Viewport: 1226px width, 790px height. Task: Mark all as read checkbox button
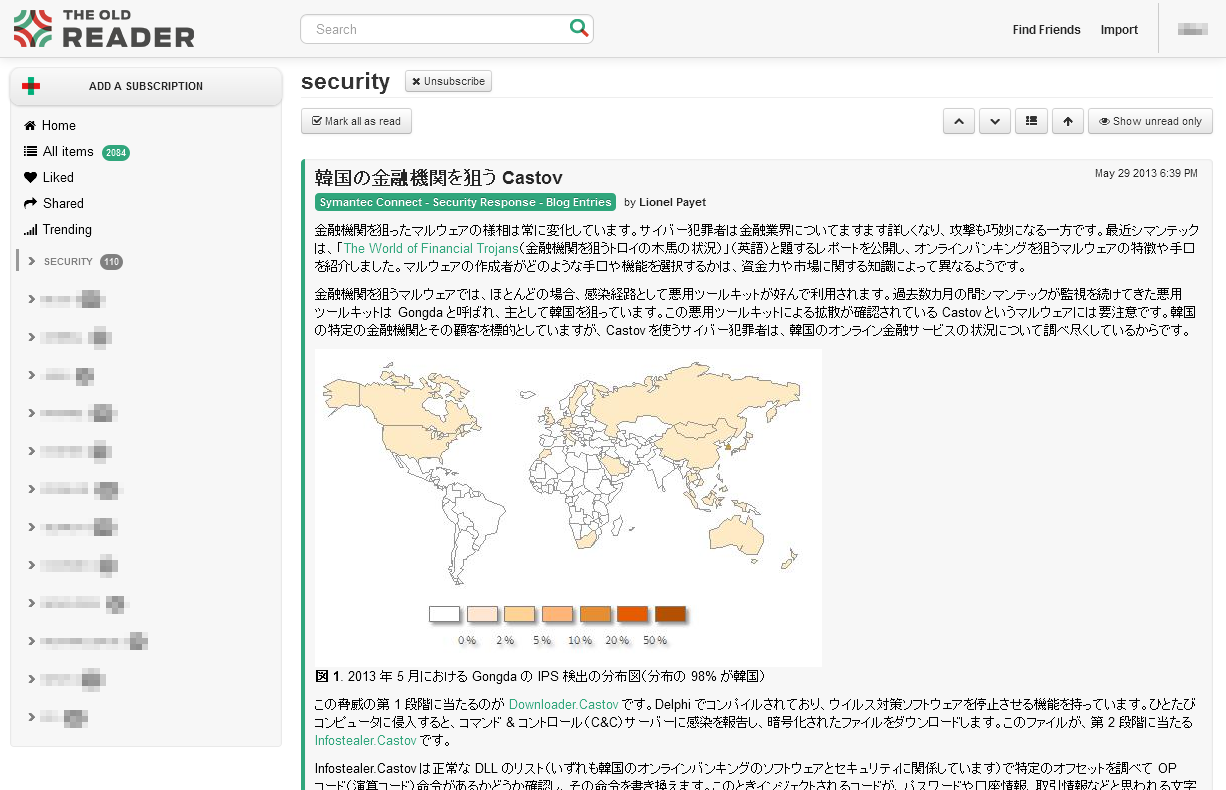[x=356, y=121]
